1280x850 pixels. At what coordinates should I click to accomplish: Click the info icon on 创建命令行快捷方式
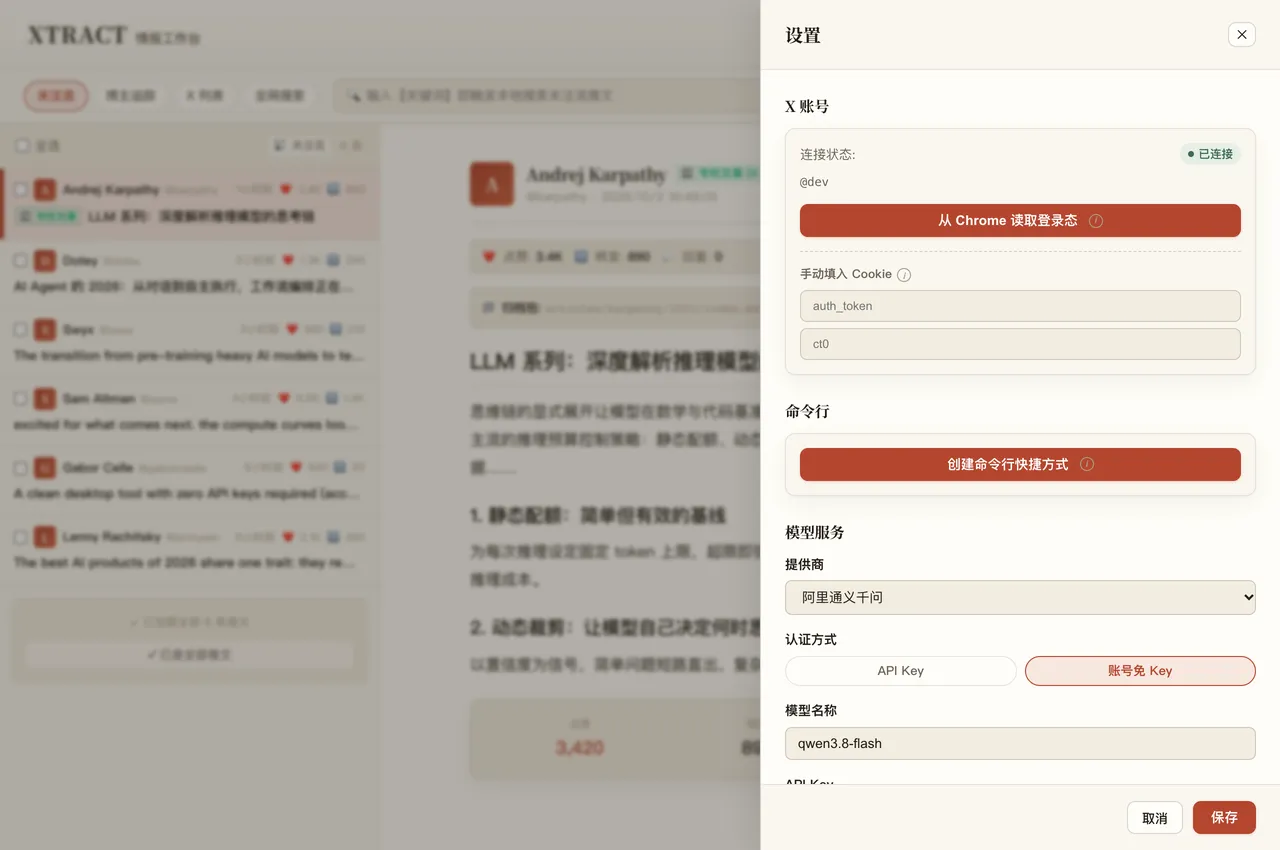pos(1087,465)
